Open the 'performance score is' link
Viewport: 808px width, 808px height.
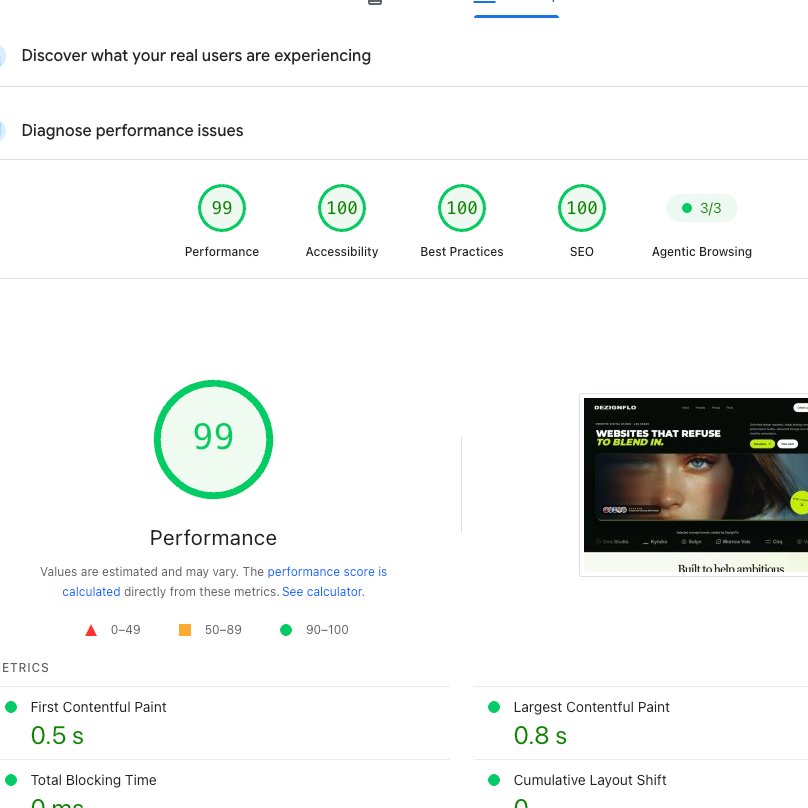327,571
